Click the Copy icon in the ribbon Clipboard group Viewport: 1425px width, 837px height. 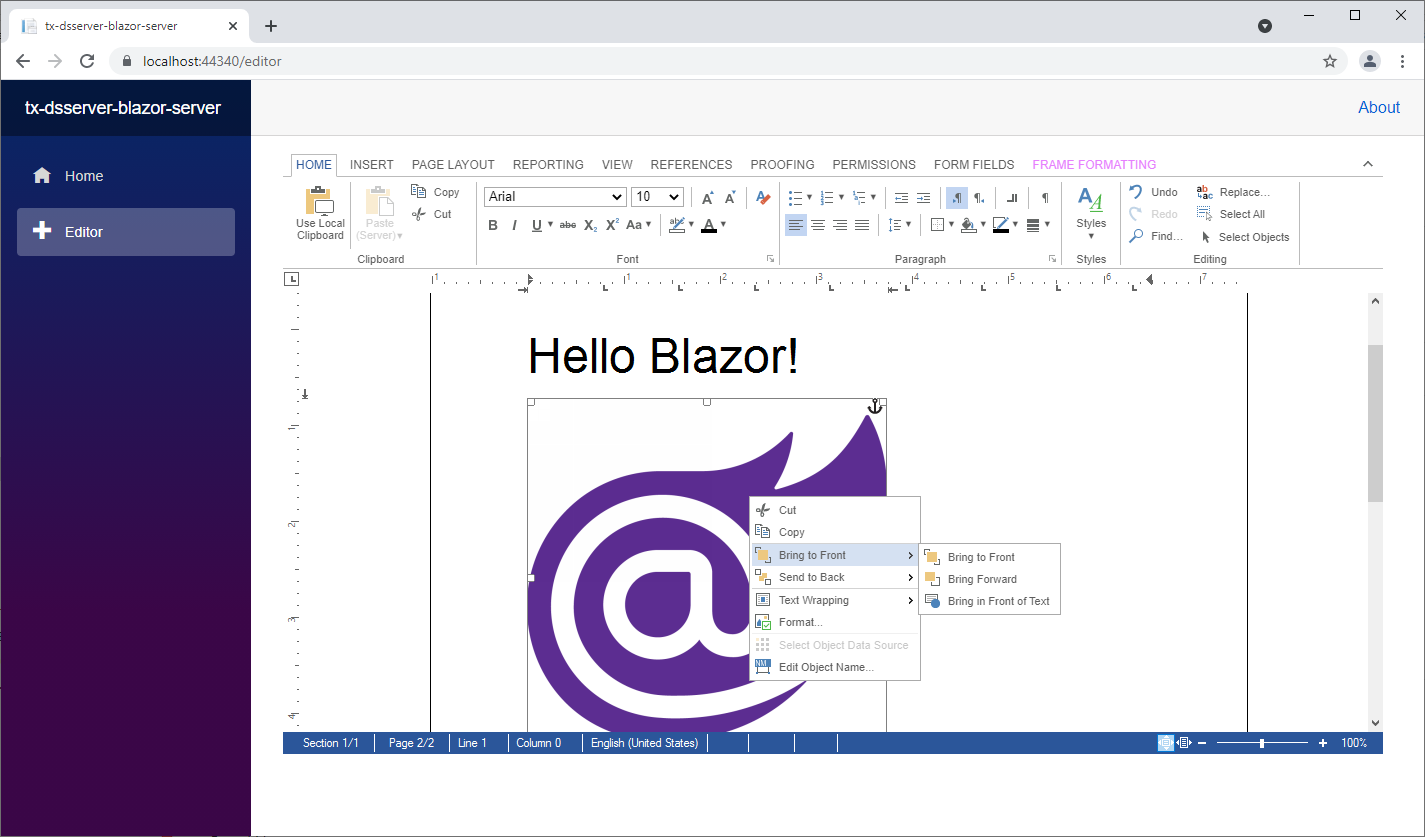click(x=420, y=191)
